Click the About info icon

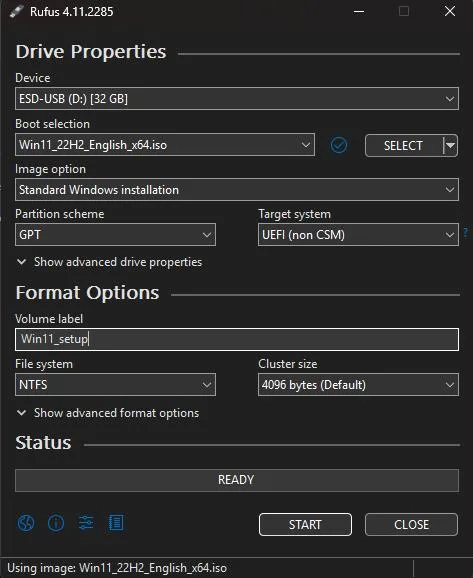tap(56, 522)
